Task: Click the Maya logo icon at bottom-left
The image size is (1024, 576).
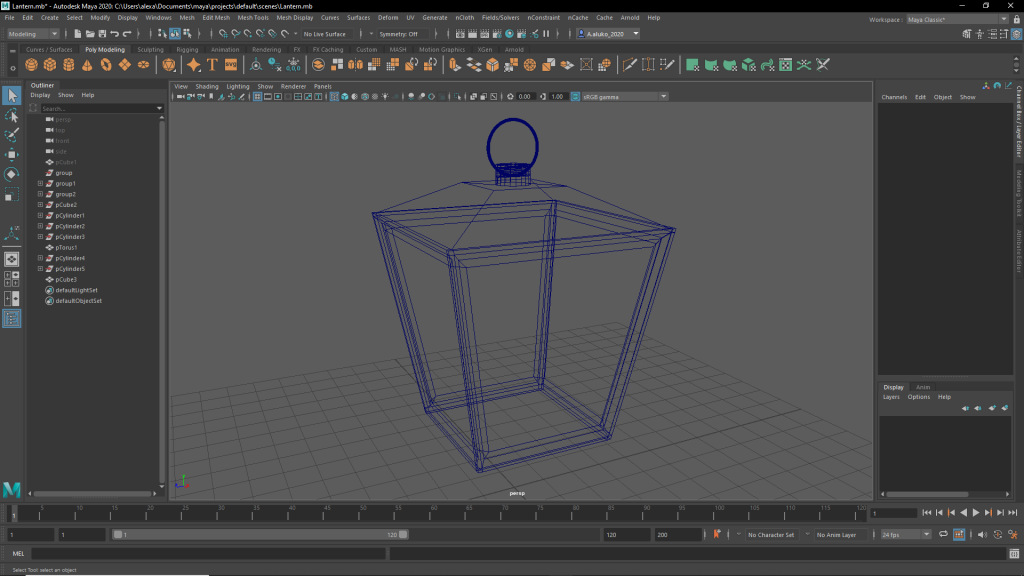Action: click(12, 489)
